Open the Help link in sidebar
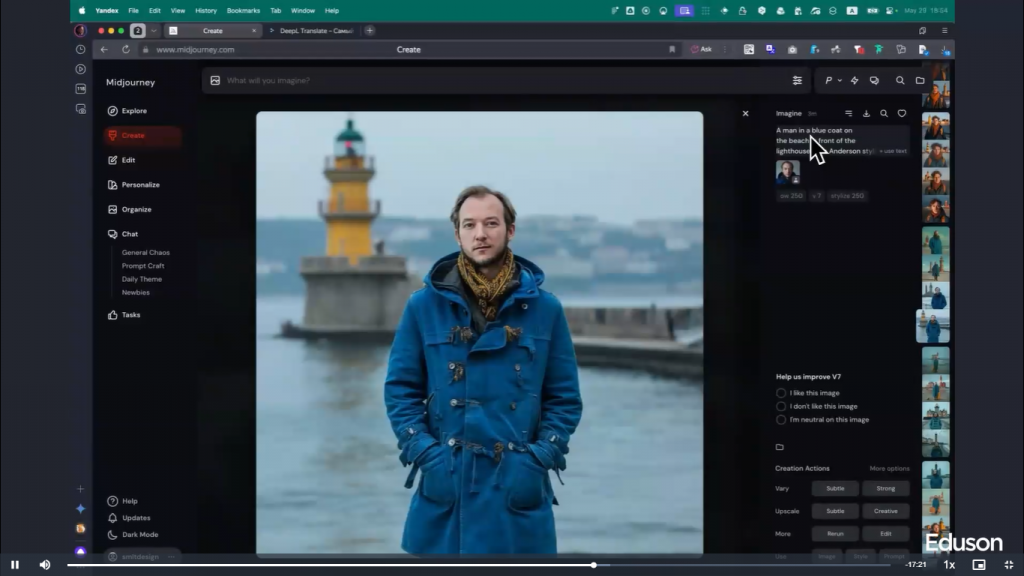This screenshot has width=1024, height=576. click(123, 501)
